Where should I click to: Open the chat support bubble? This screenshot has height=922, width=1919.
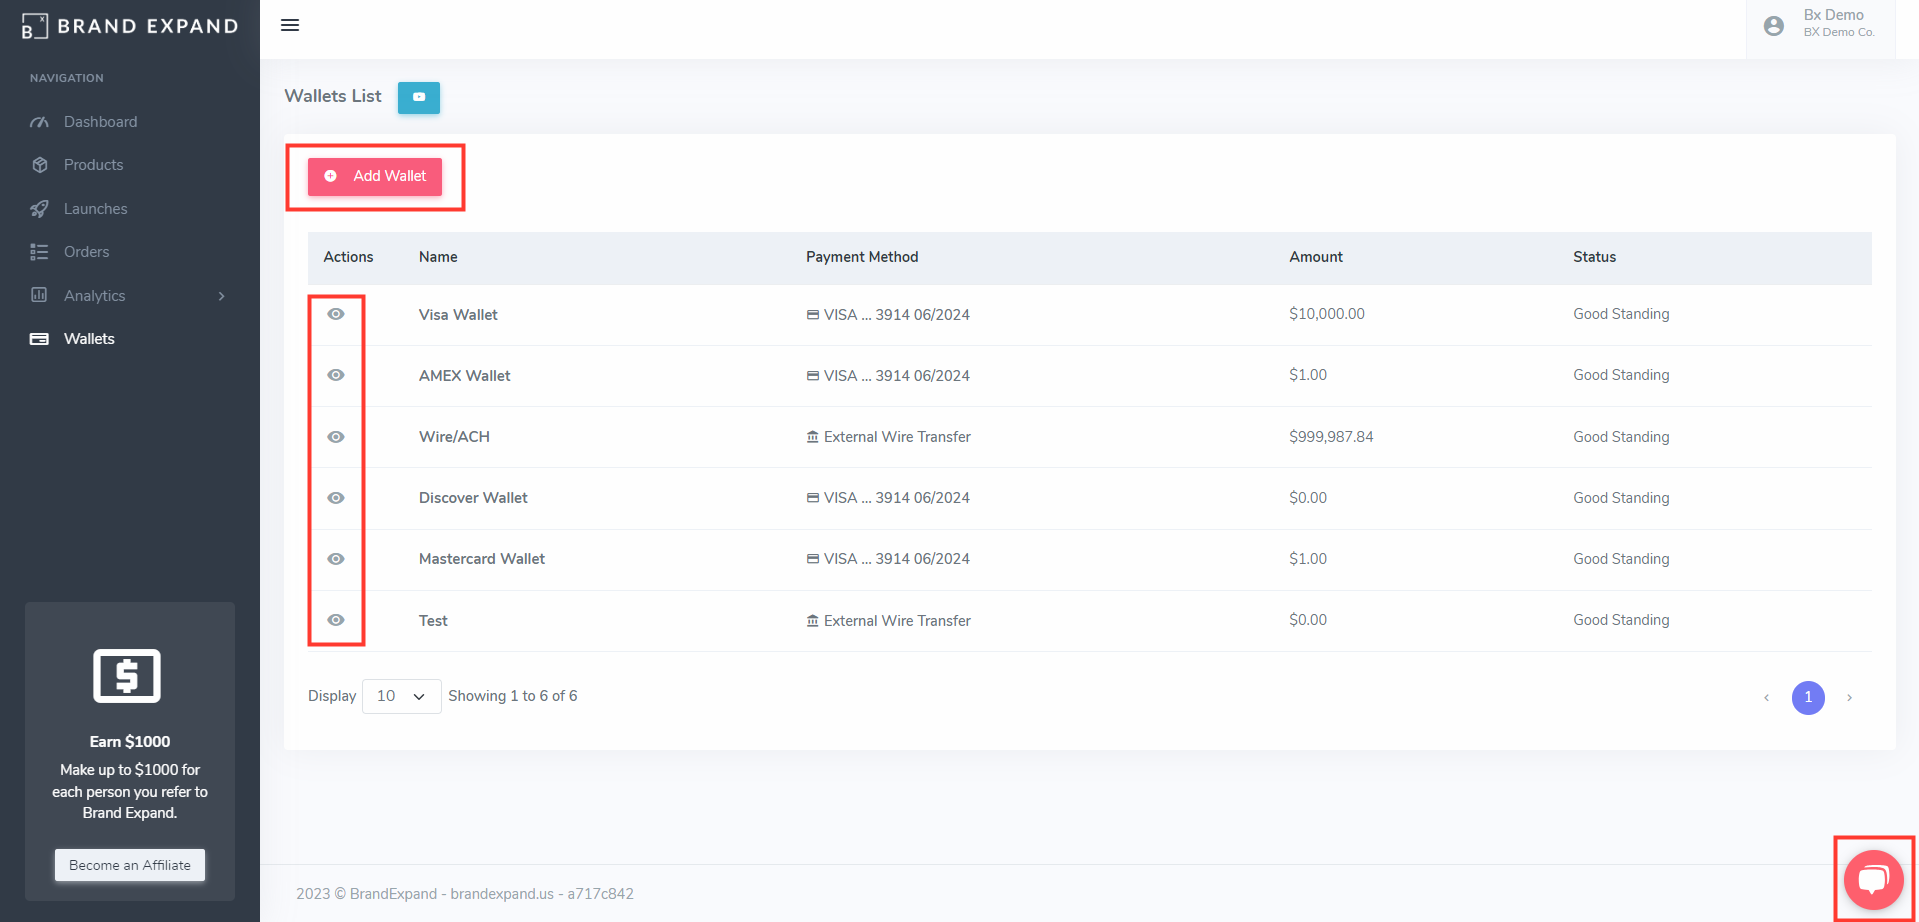pos(1873,879)
